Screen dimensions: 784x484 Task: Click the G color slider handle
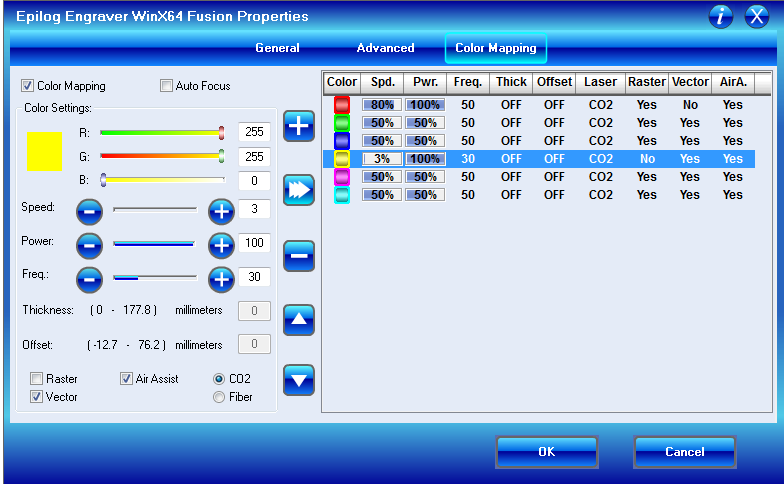pos(222,156)
